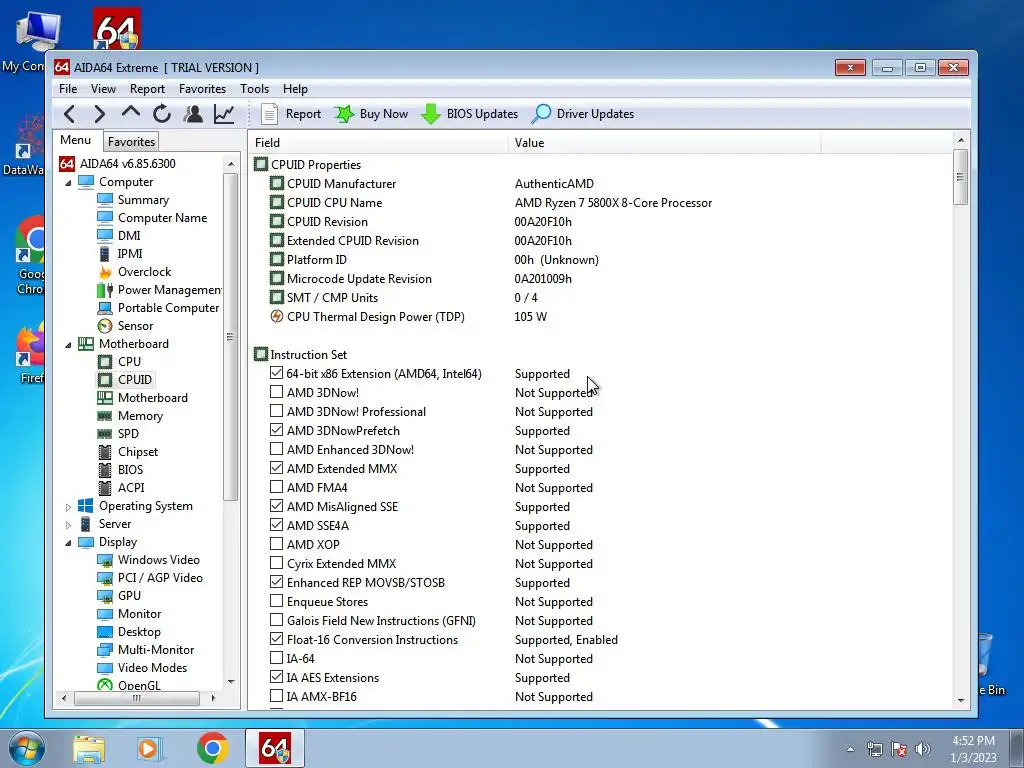
Task: Expand the Server tree node
Action: tap(69, 525)
